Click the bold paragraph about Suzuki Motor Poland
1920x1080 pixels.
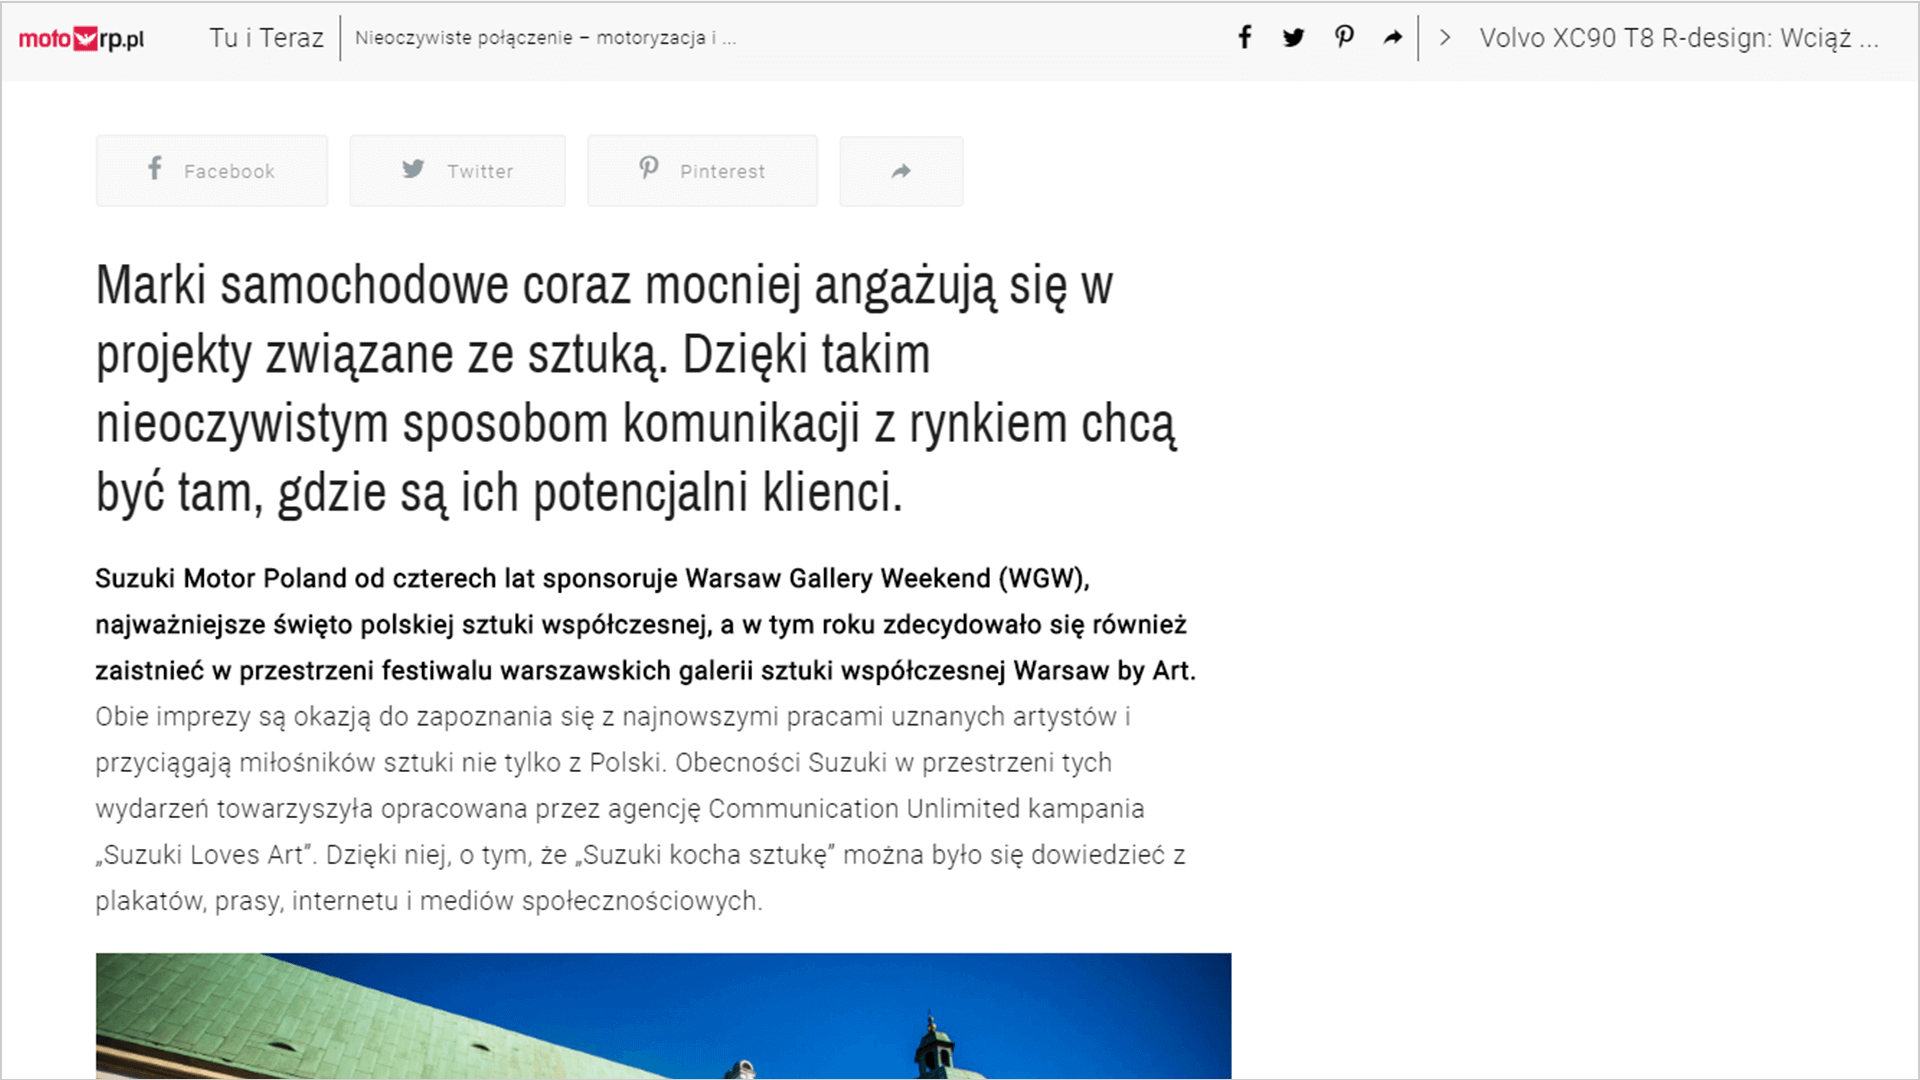pos(646,624)
